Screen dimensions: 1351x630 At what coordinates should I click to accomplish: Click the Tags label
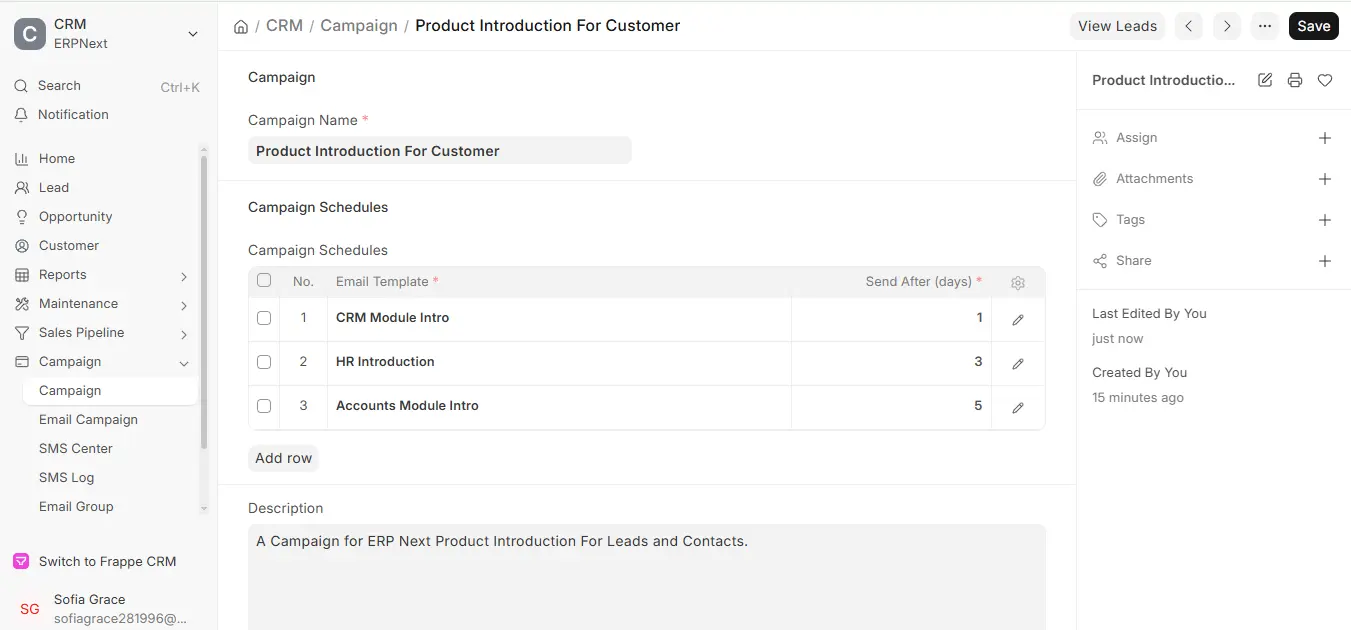[1130, 220]
